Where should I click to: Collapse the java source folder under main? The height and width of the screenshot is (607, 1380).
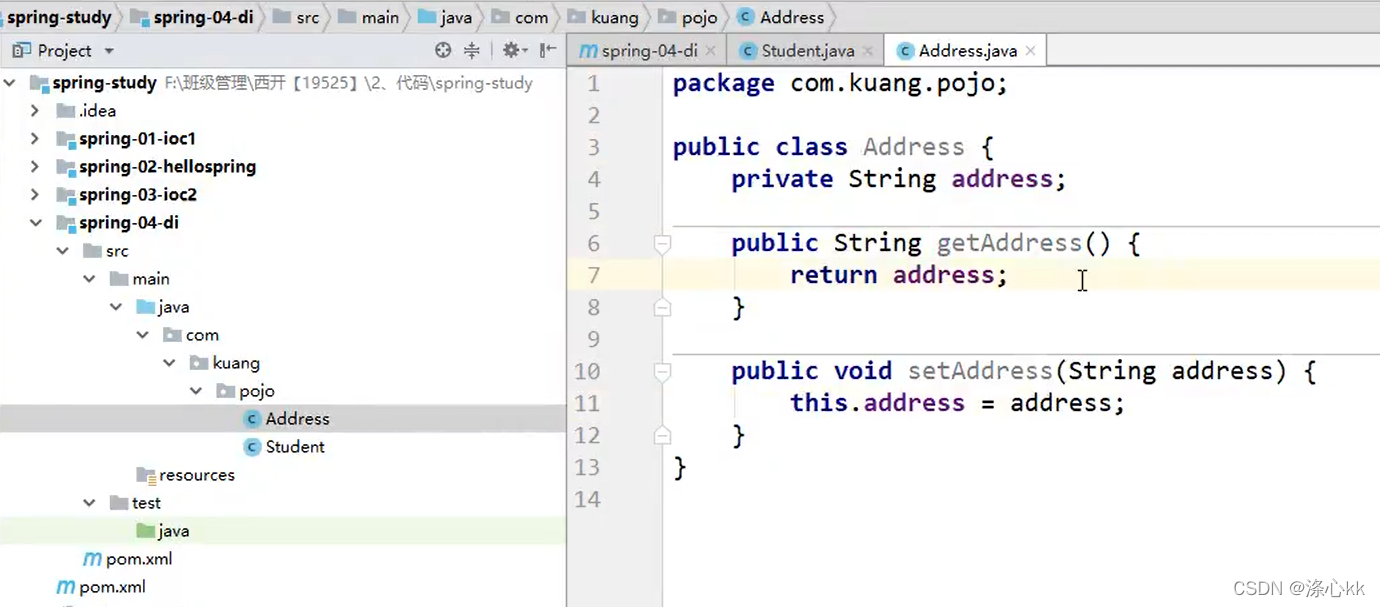[x=116, y=307]
